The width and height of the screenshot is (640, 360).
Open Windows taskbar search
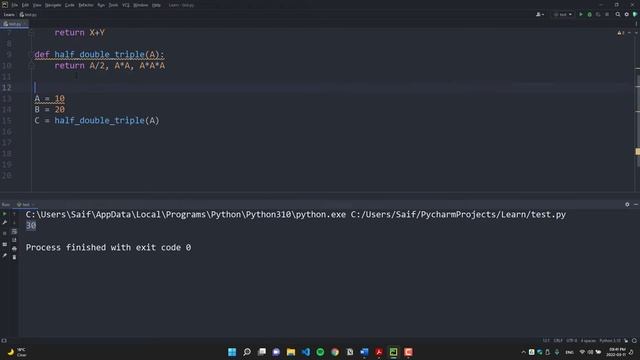pos(247,352)
